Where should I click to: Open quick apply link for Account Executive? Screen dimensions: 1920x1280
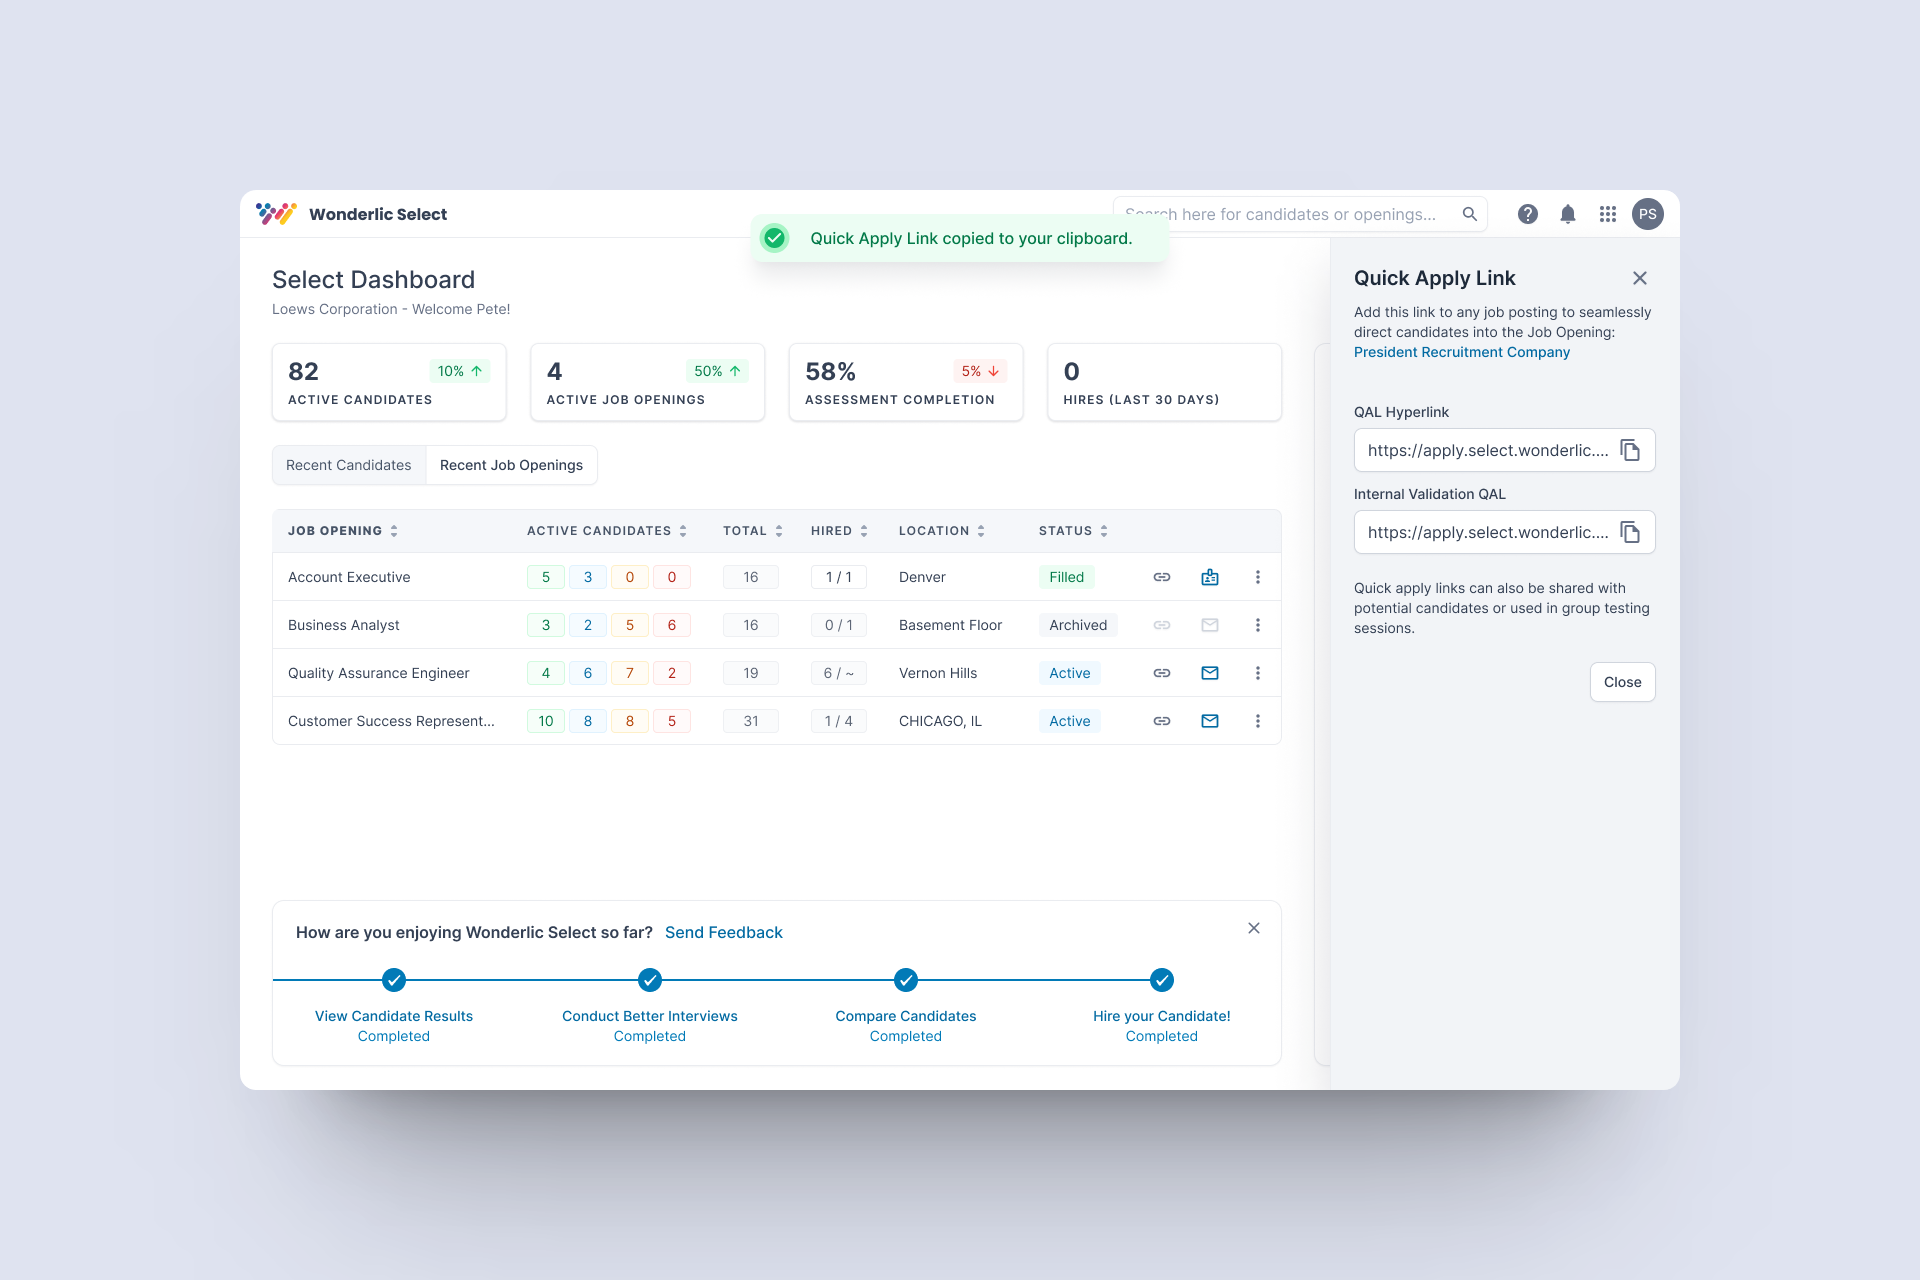point(1161,577)
